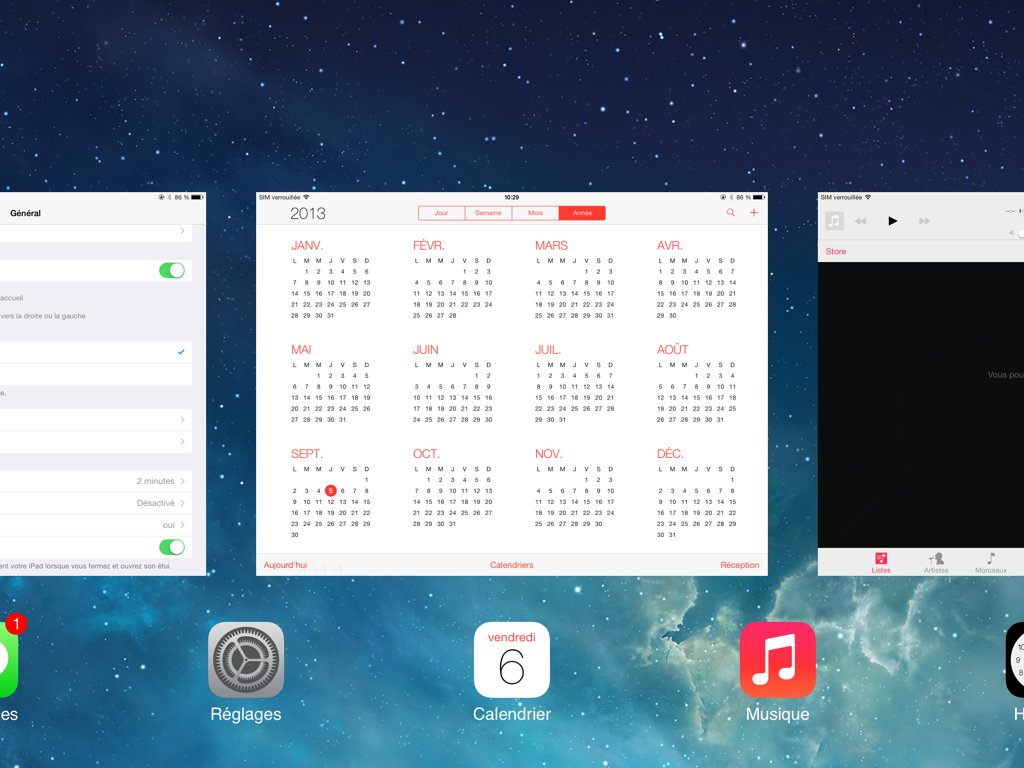Launch the Musique app icon
Screen dimensions: 1024x768
point(777,660)
